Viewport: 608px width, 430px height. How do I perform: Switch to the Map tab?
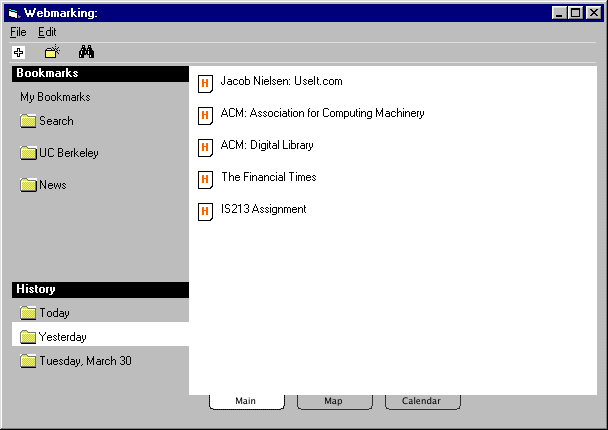335,401
